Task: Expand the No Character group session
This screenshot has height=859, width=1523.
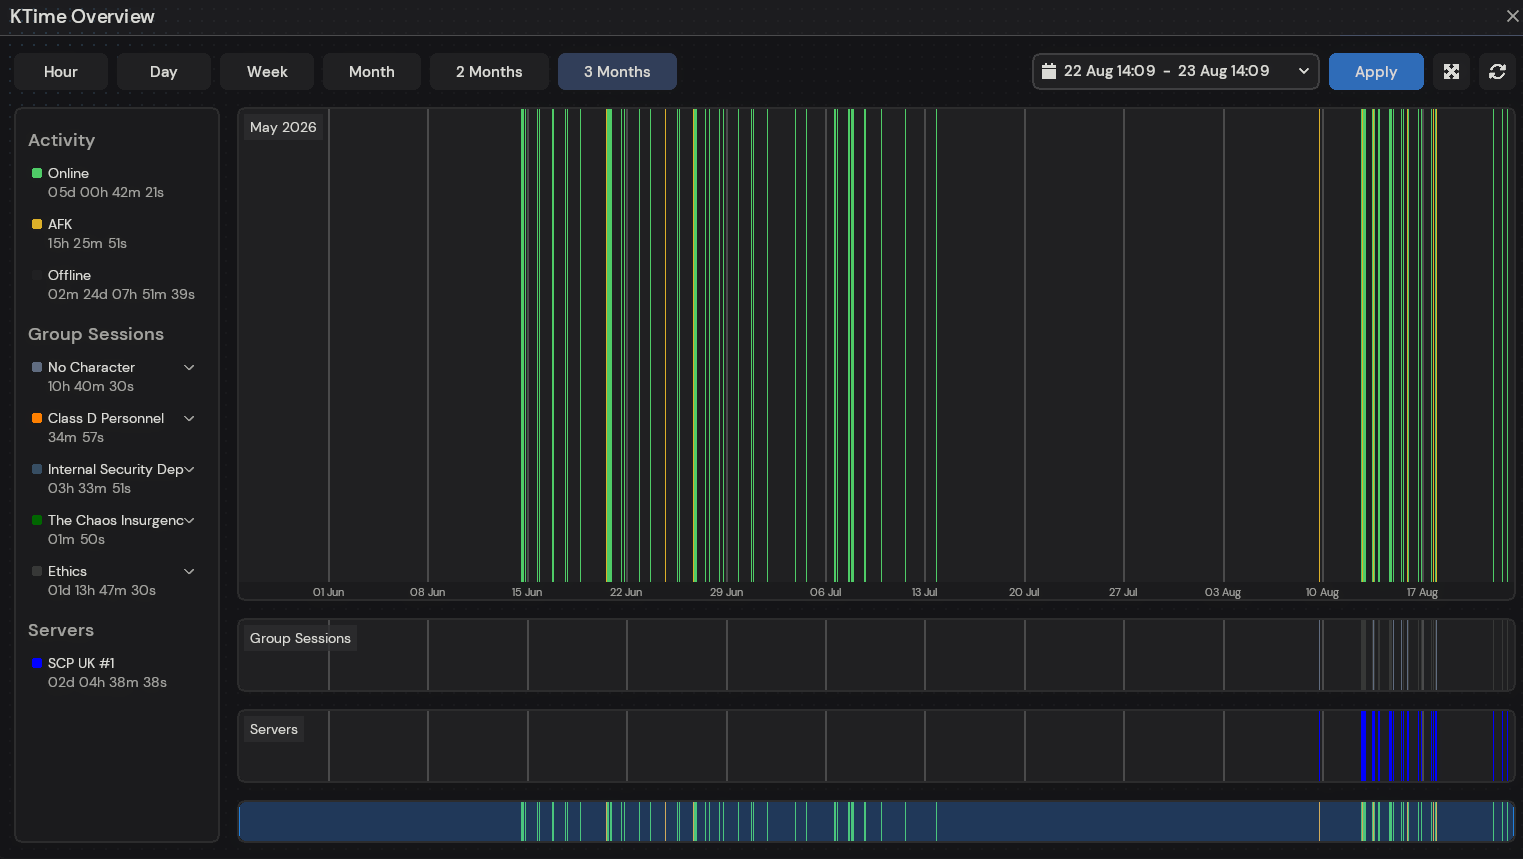Action: [x=189, y=367]
